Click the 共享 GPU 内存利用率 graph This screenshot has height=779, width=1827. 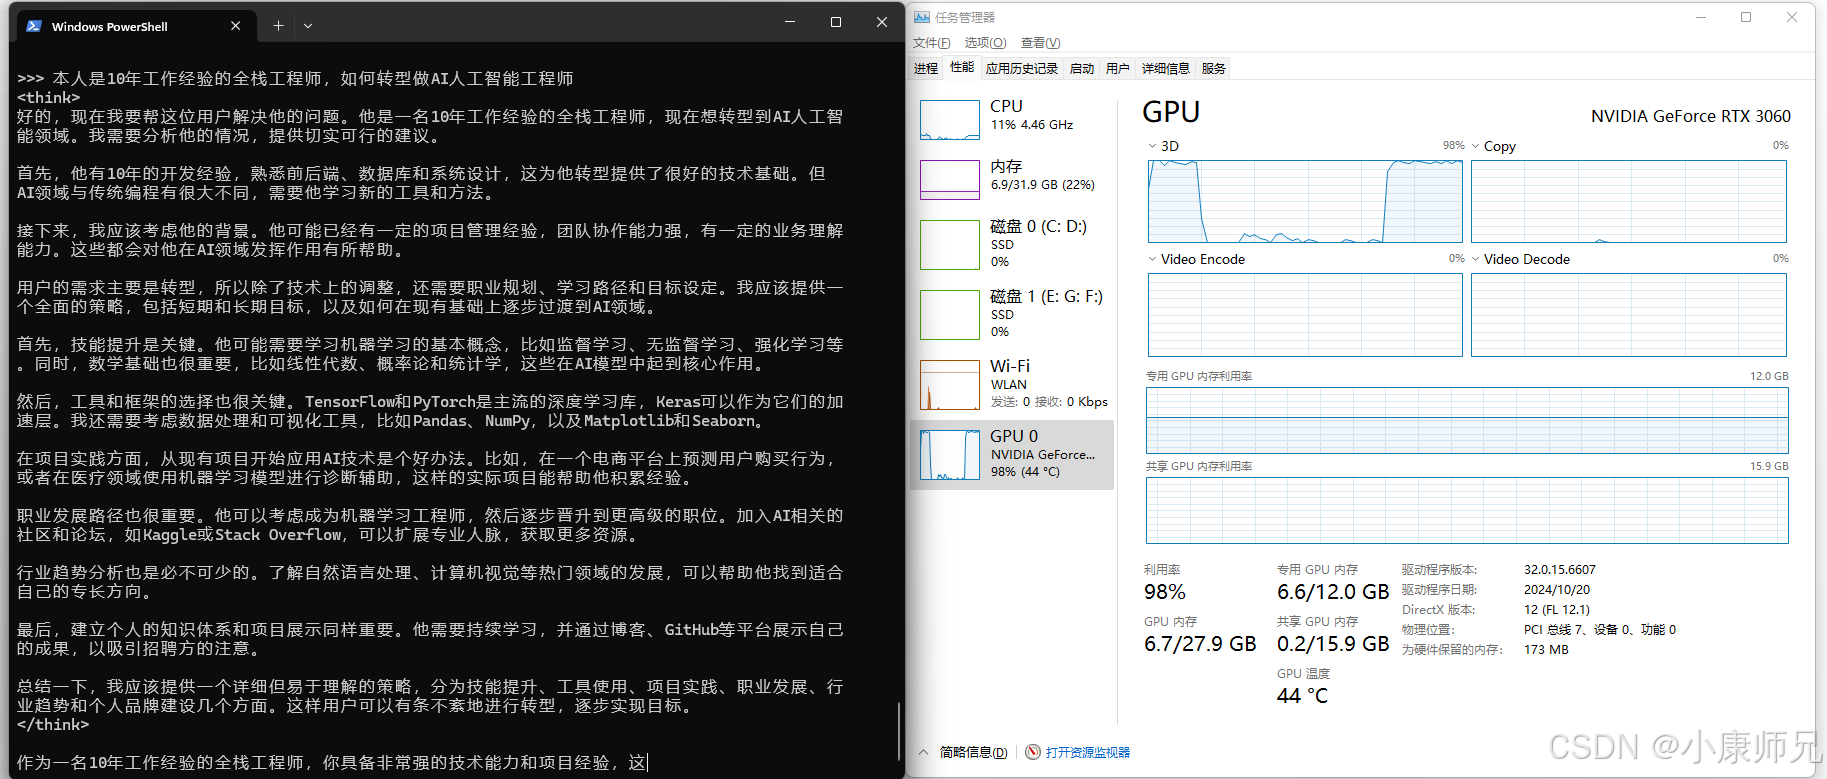point(1467,511)
